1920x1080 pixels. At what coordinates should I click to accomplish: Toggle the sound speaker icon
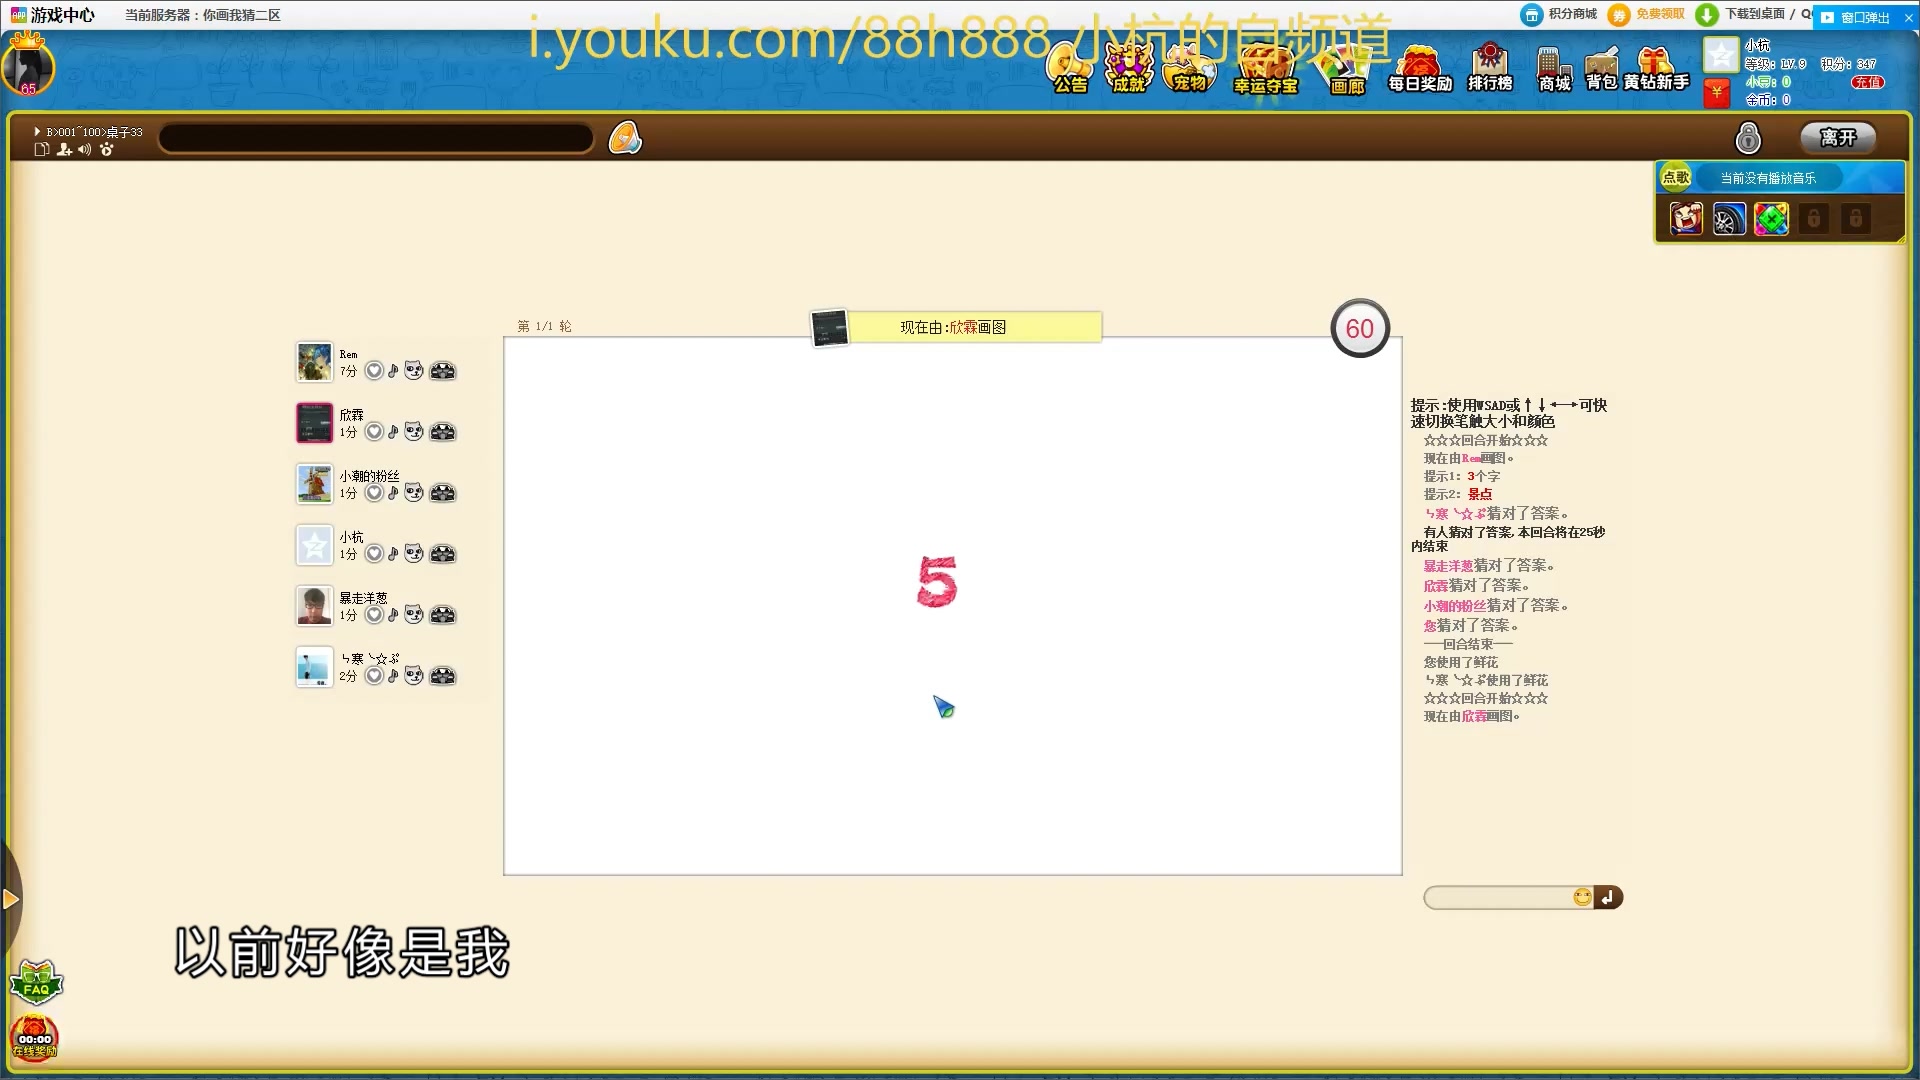tap(85, 149)
